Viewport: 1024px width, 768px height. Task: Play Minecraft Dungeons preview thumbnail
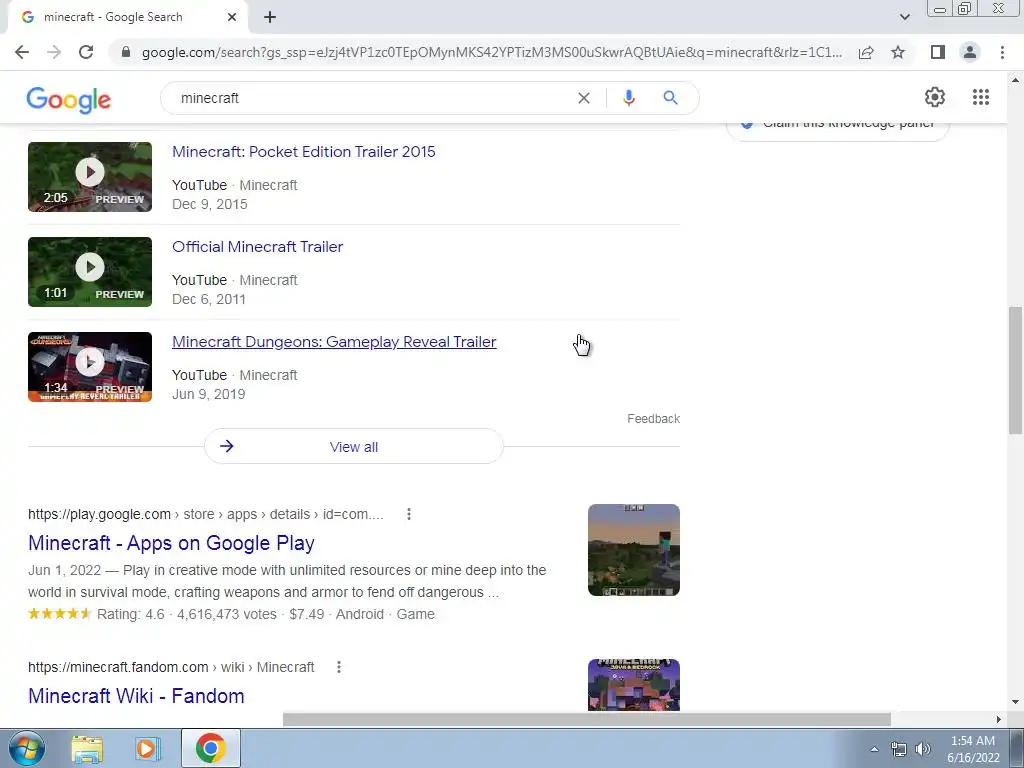[90, 367]
